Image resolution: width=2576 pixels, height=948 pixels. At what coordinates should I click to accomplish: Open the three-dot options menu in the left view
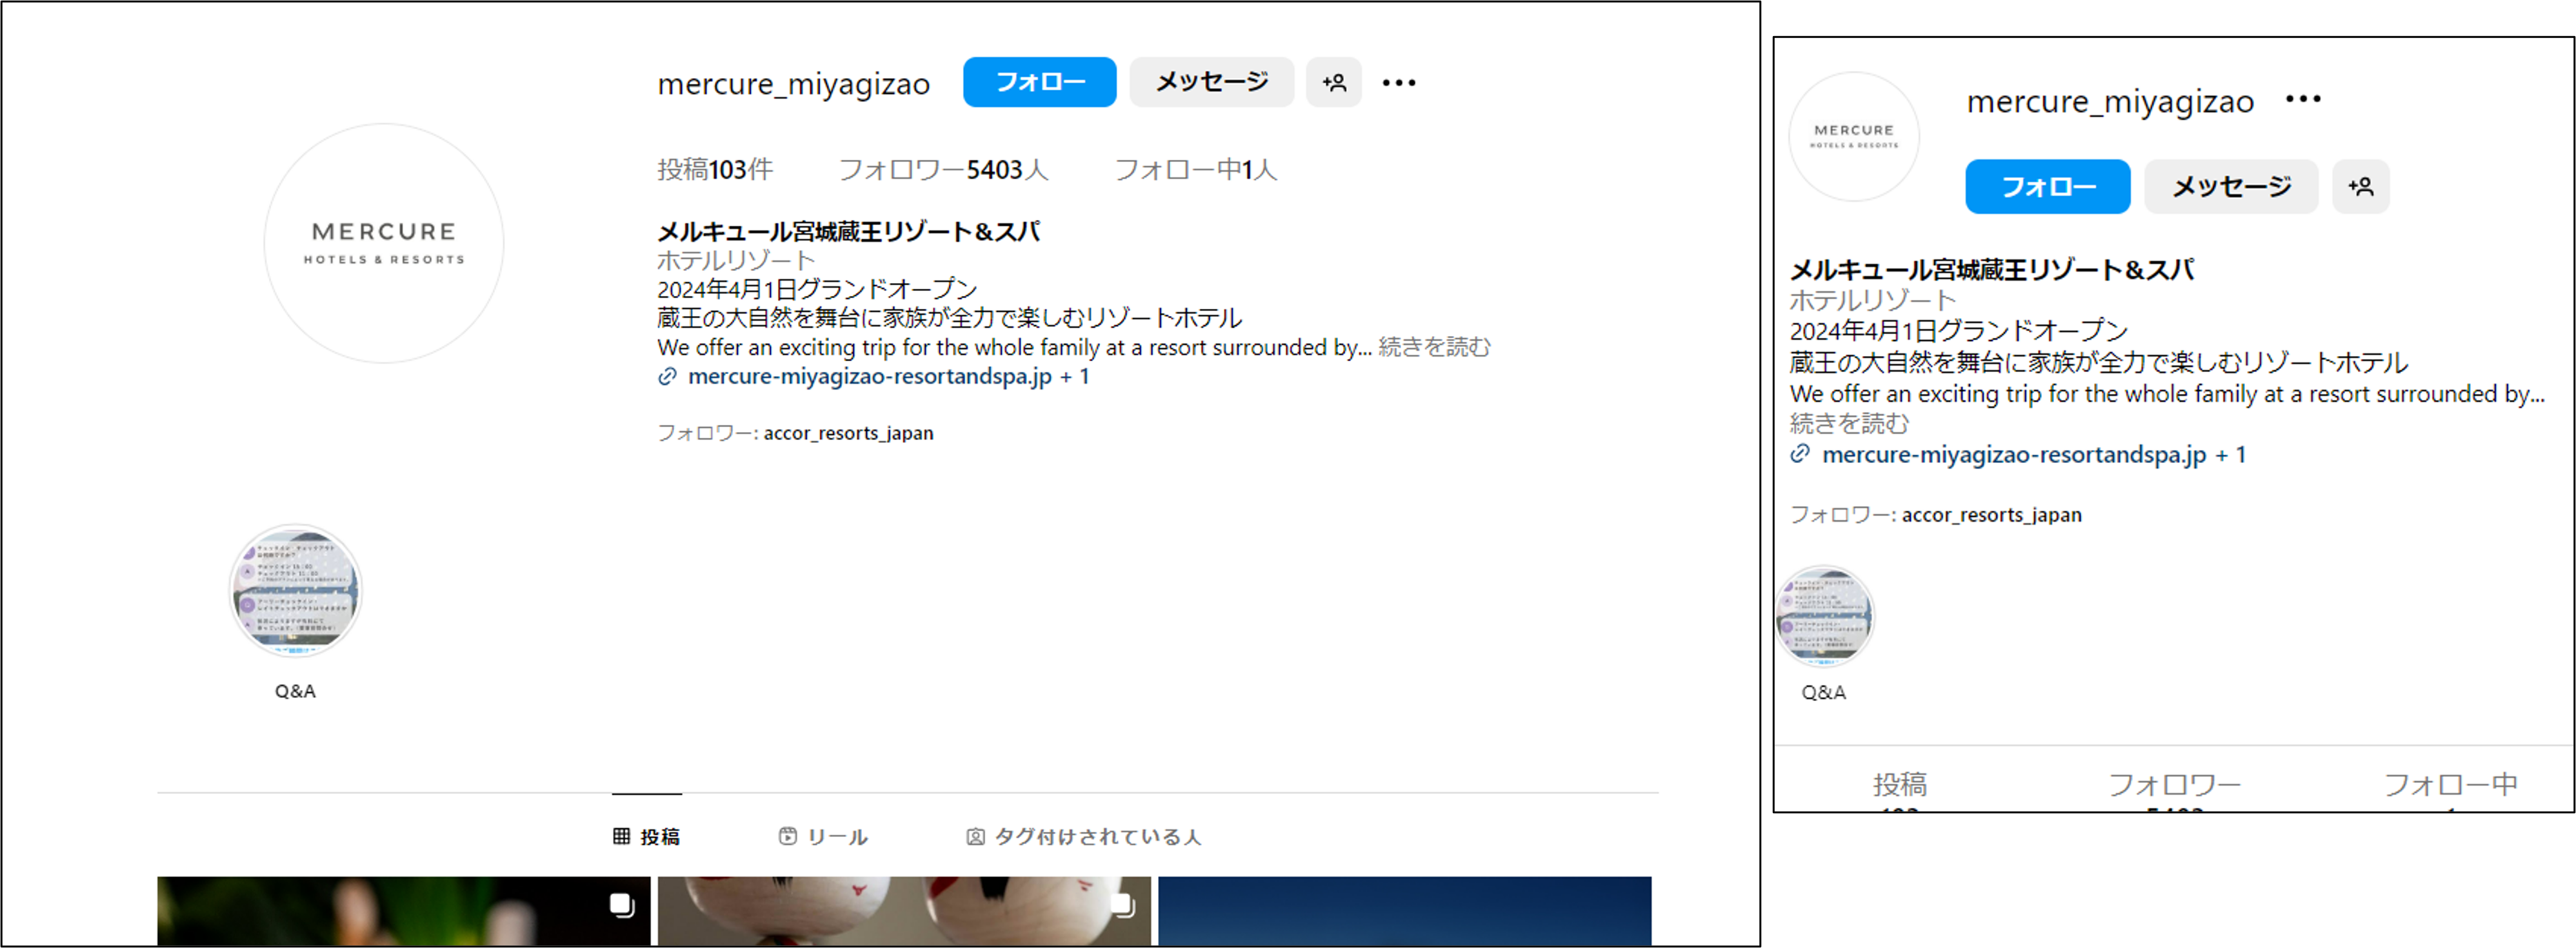tap(1398, 83)
